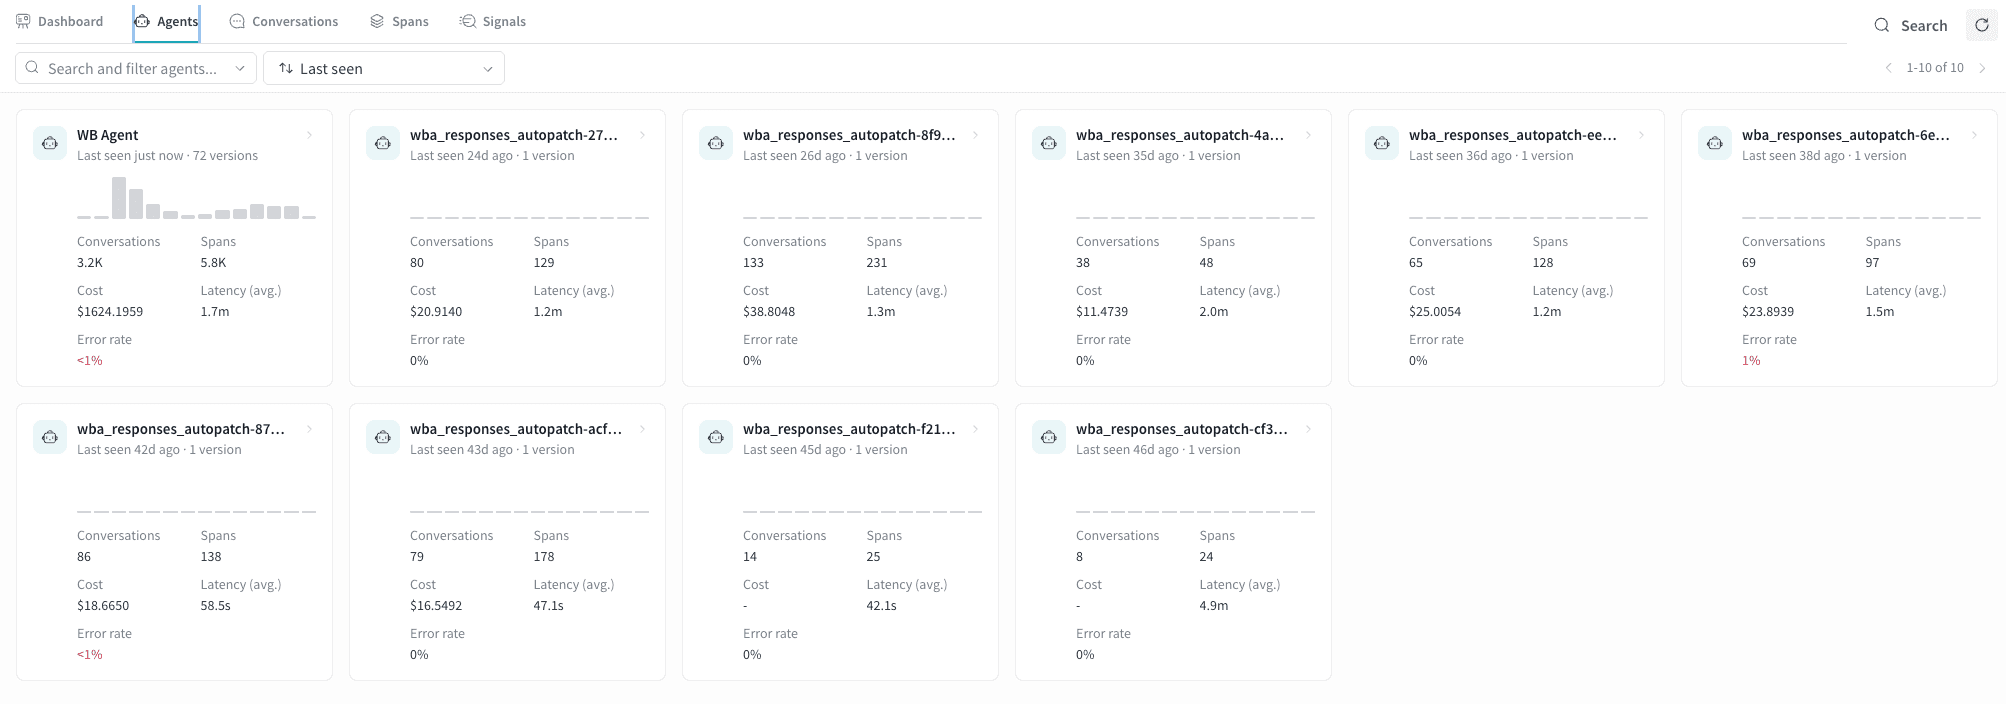Open chevron on autopatch-27 card
The height and width of the screenshot is (704, 2006).
click(x=643, y=135)
